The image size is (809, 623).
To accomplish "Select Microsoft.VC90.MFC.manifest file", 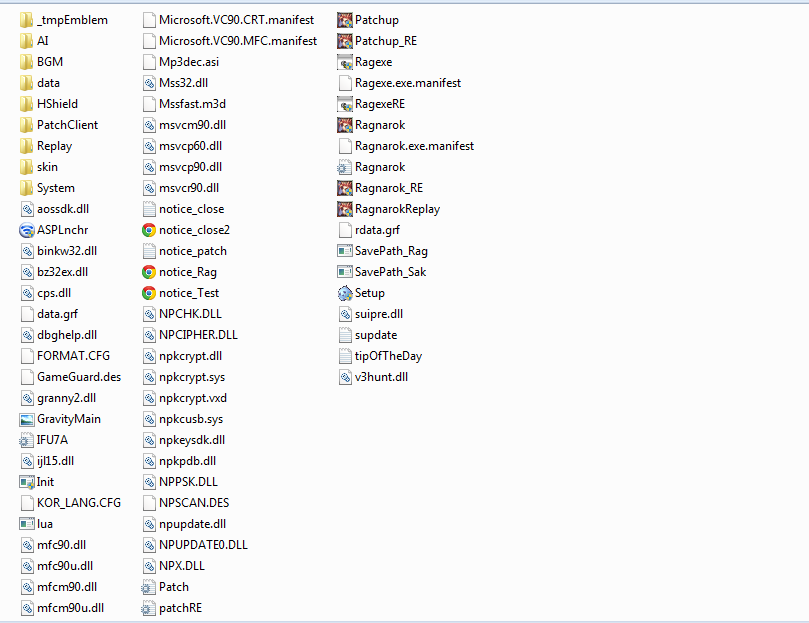I will click(x=230, y=41).
